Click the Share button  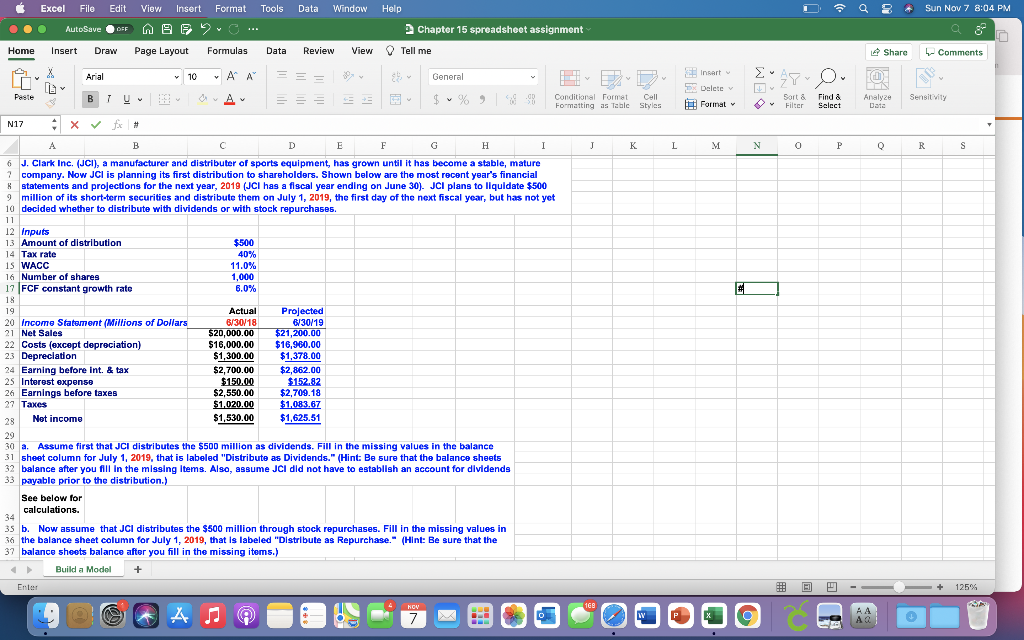(889, 50)
